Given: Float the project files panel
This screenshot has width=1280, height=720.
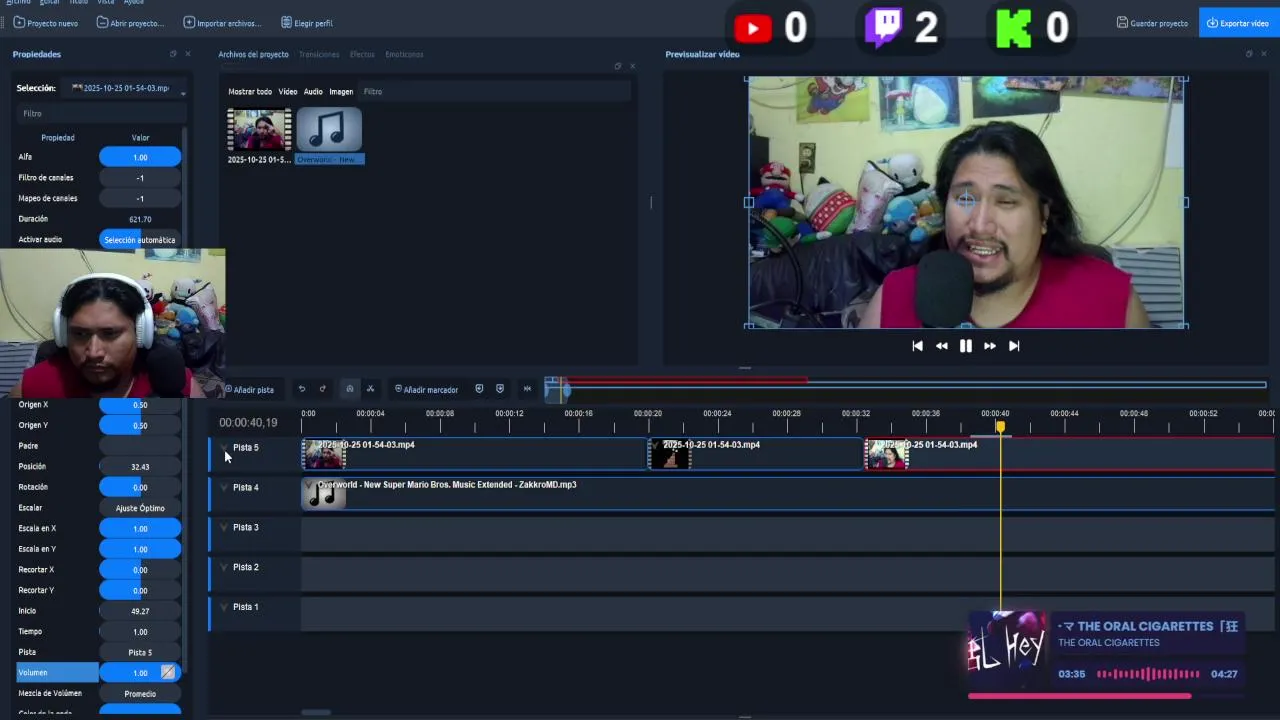Looking at the screenshot, I should pyautogui.click(x=617, y=66).
